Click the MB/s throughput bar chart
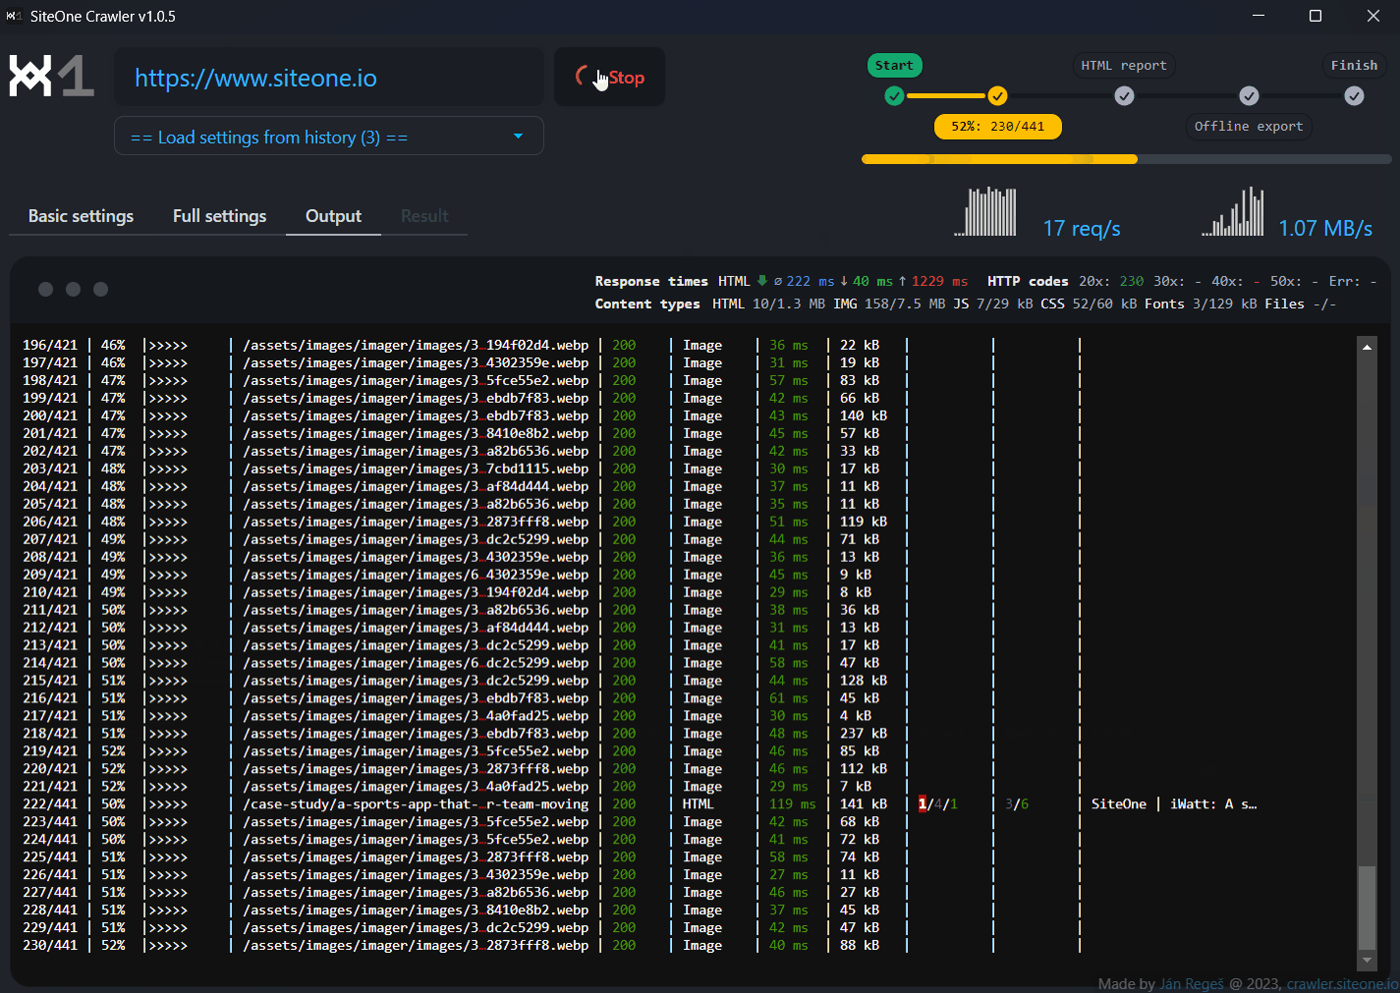This screenshot has height=993, width=1400. [x=1232, y=211]
